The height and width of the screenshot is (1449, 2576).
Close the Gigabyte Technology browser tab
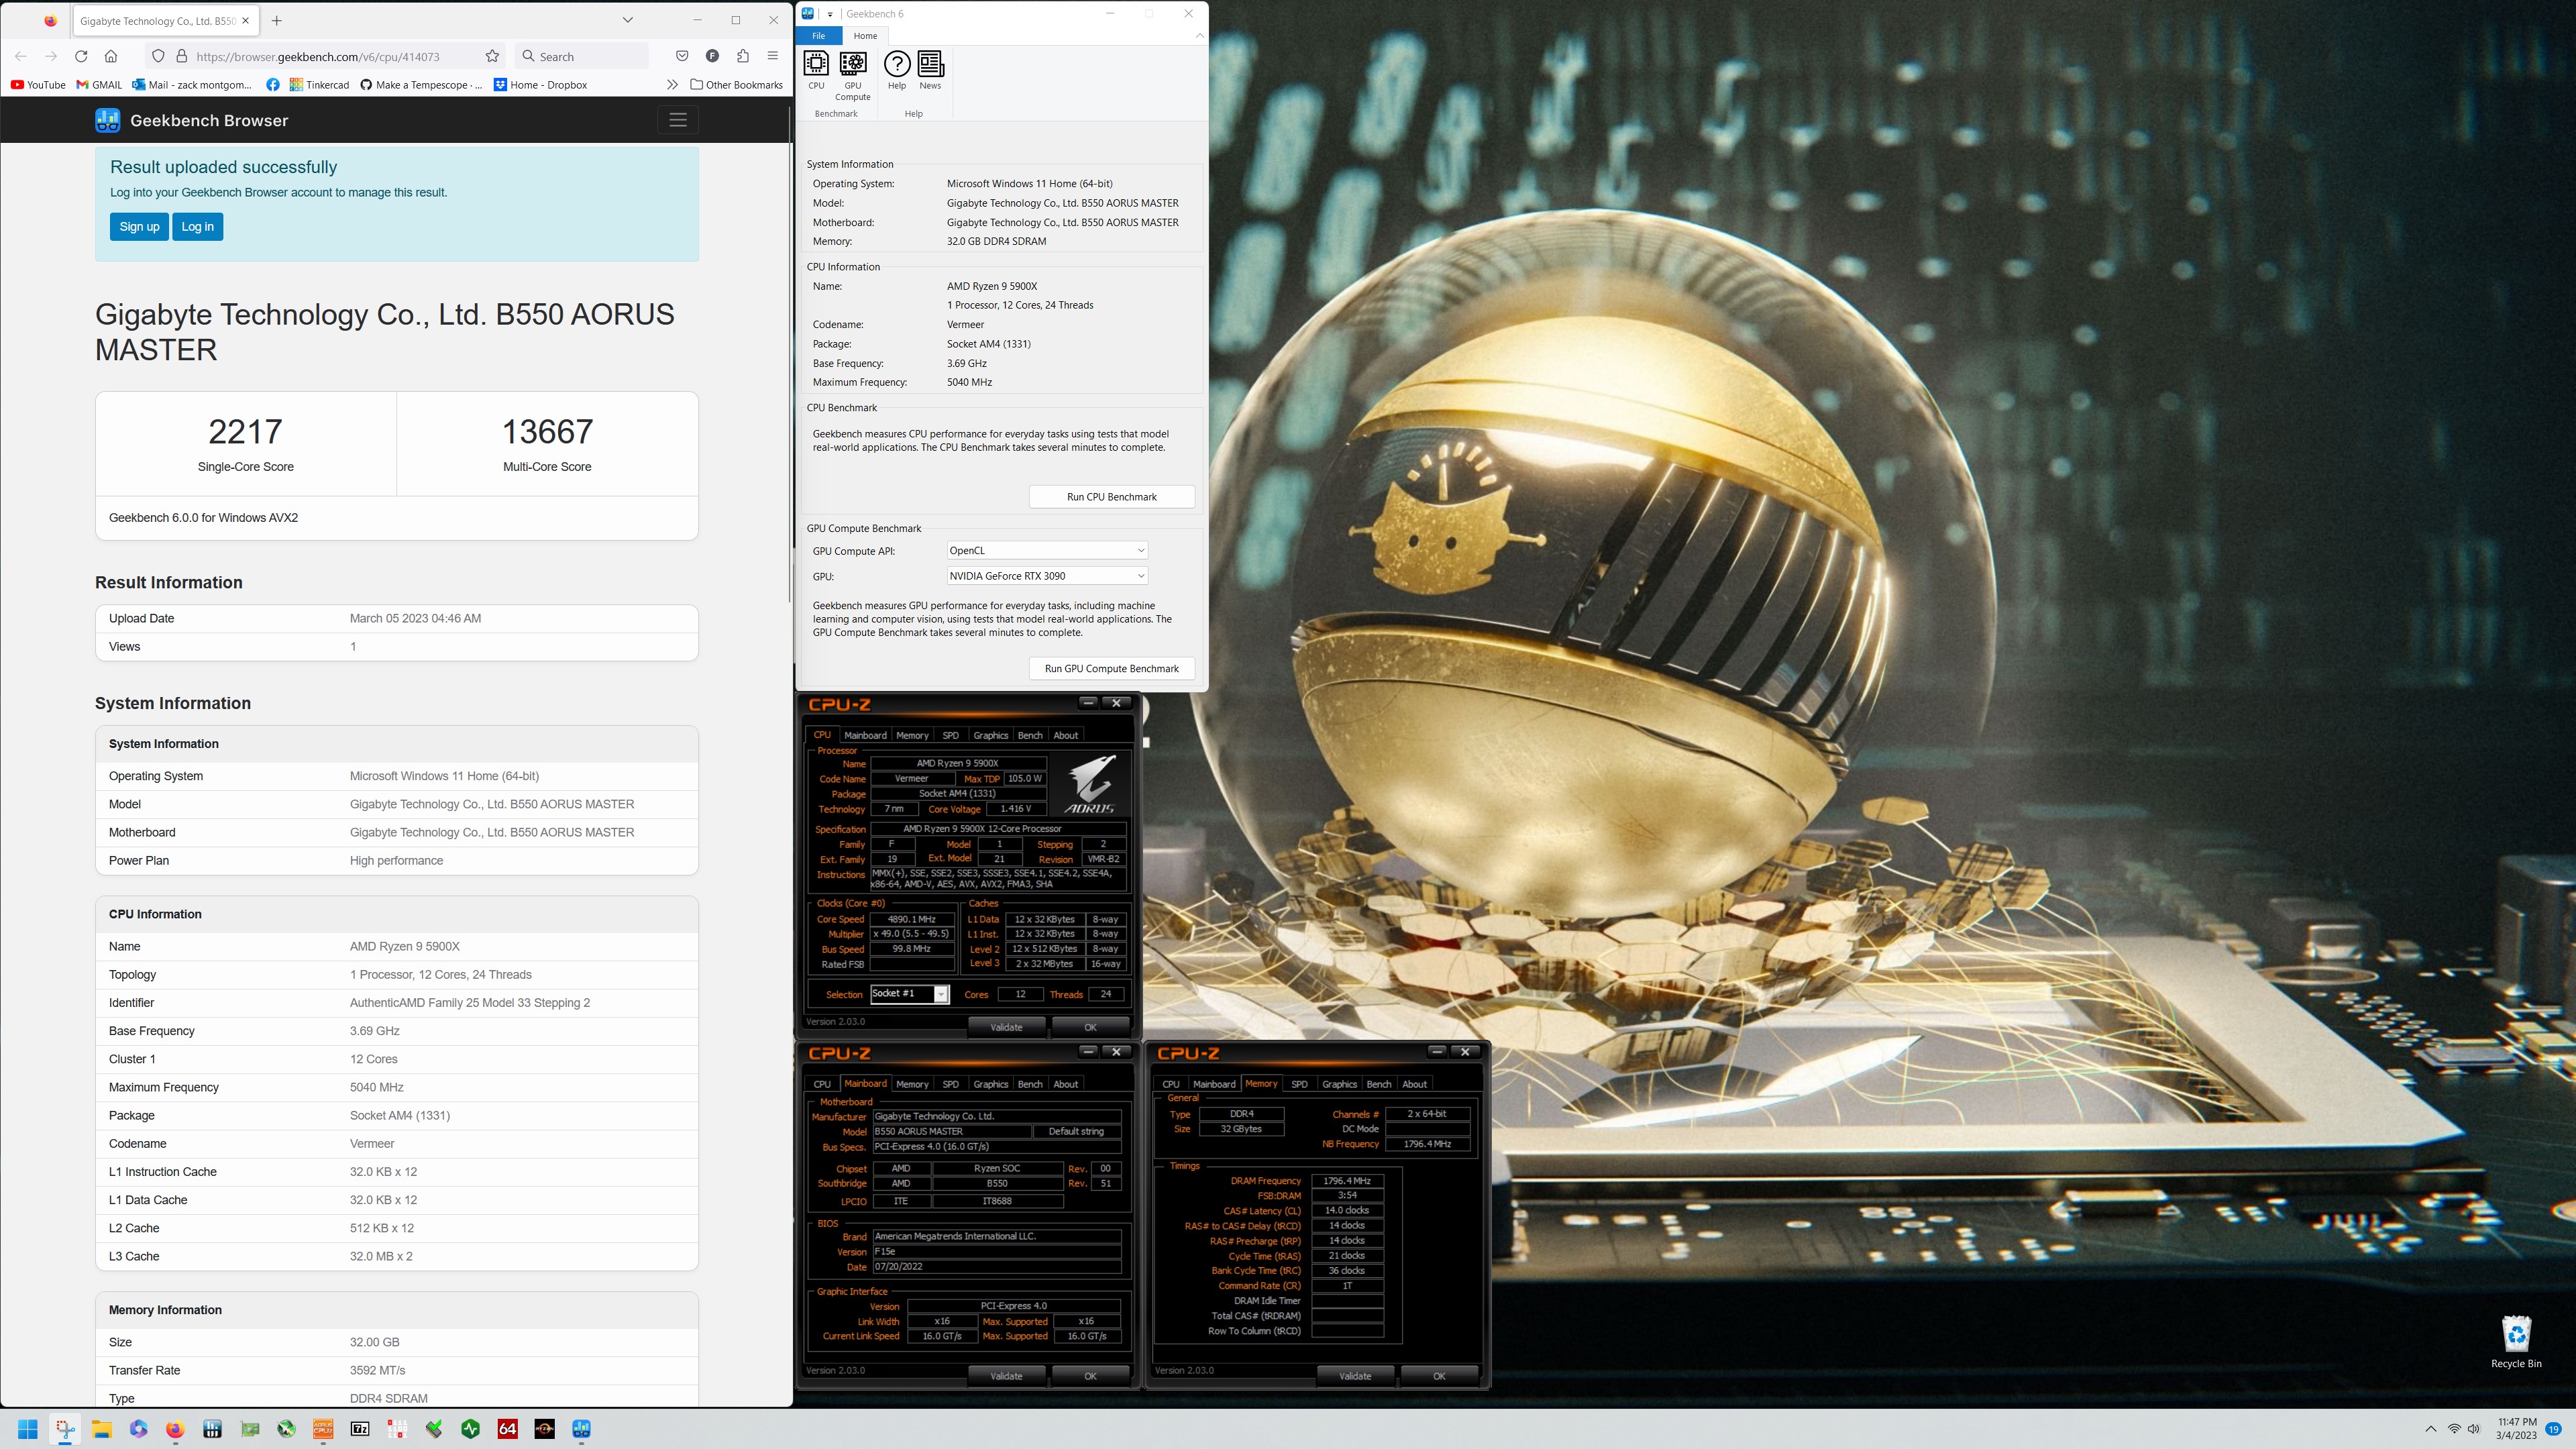(x=245, y=20)
